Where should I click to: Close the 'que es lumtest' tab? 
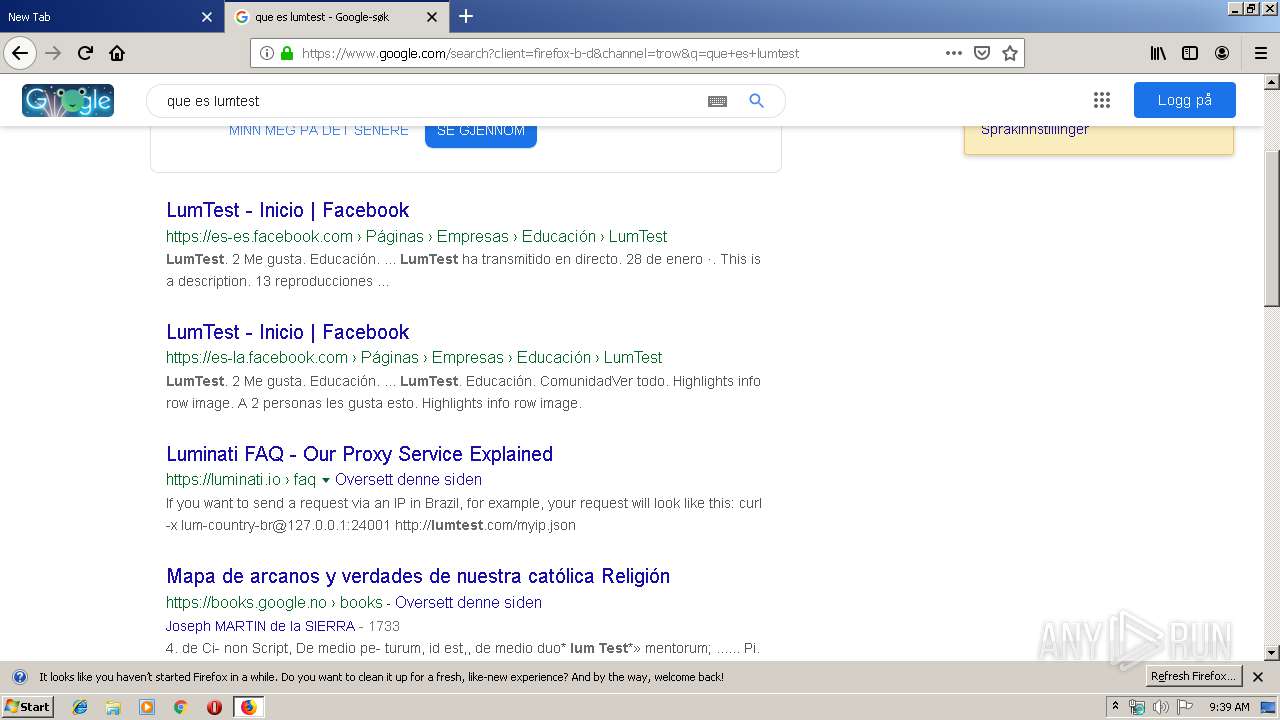point(432,17)
